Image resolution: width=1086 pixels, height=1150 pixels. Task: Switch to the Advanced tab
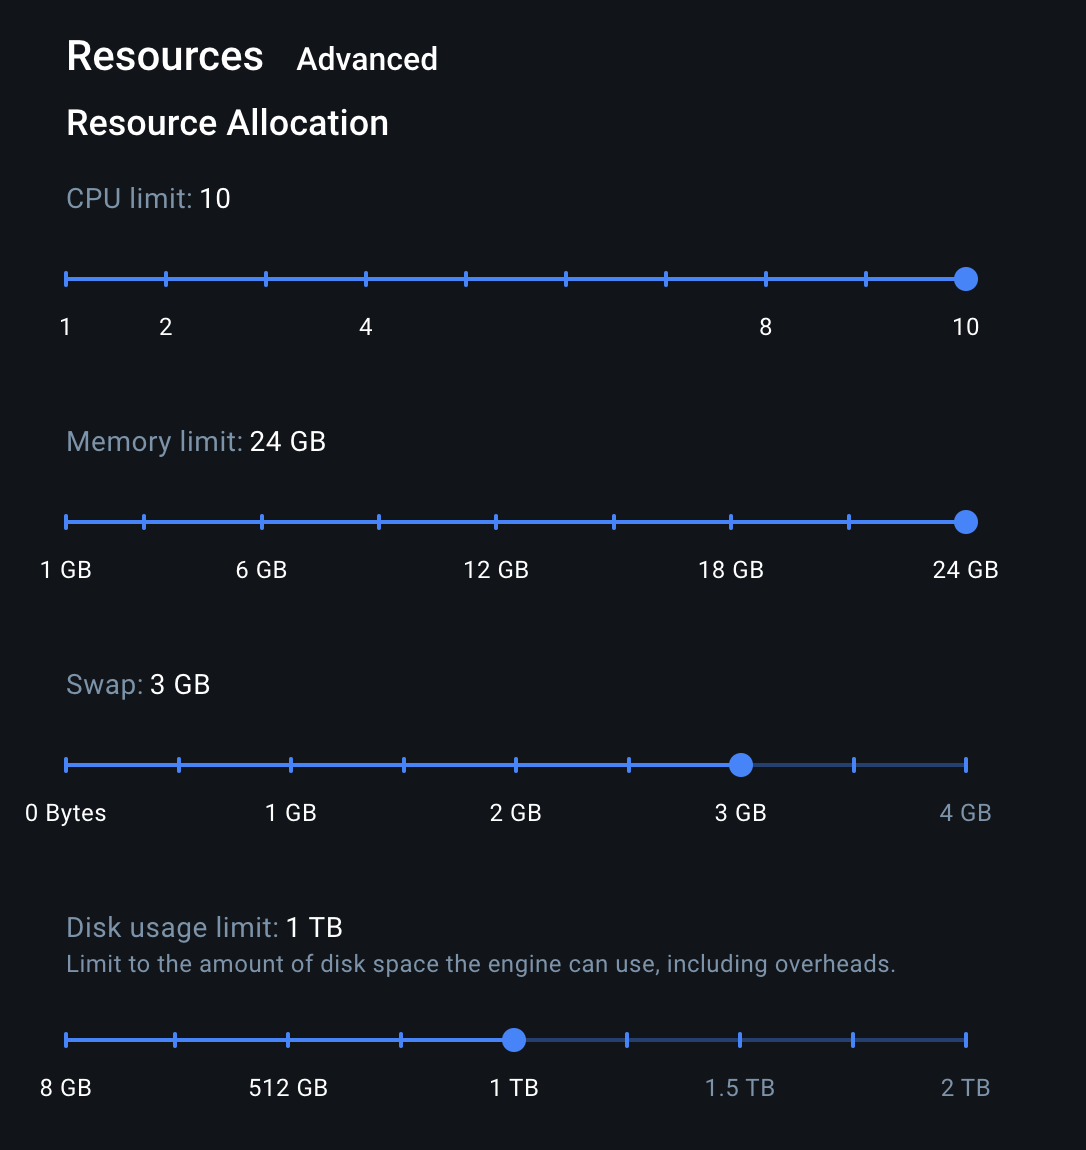[x=366, y=59]
